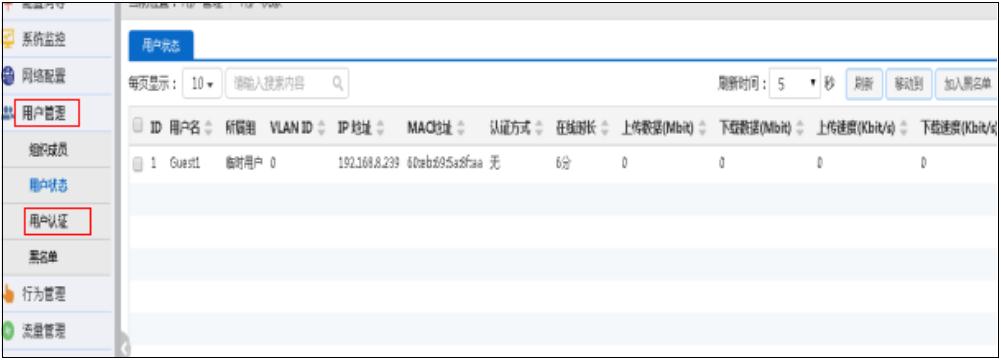Open the 每页显示 10 dropdown
The height and width of the screenshot is (360, 1001).
coord(202,84)
